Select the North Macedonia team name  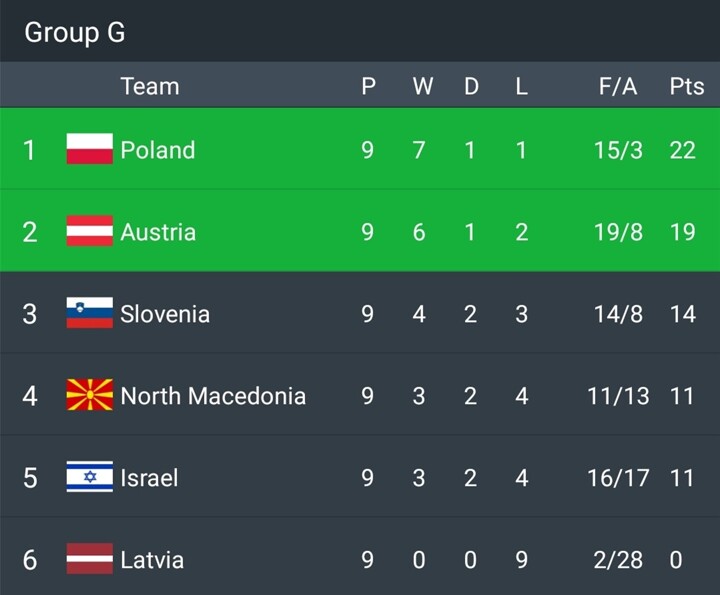click(x=213, y=396)
